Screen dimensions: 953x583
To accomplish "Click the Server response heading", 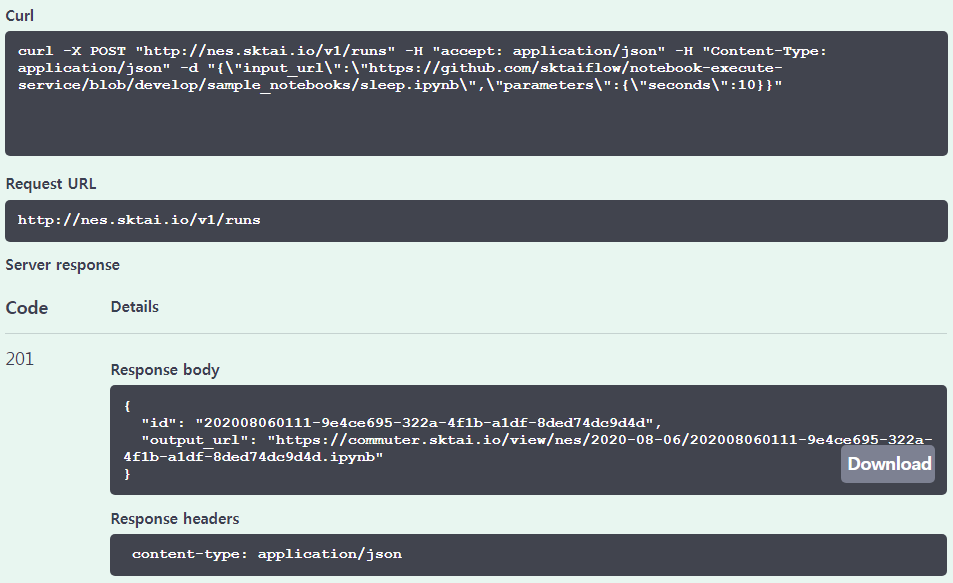I will (62, 265).
